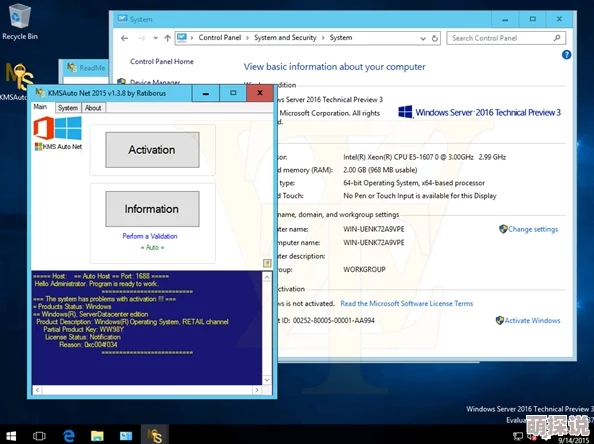Screen dimensions: 594x444
Task: Launch Microsoft Edge from the taskbar
Action: (x=69, y=436)
